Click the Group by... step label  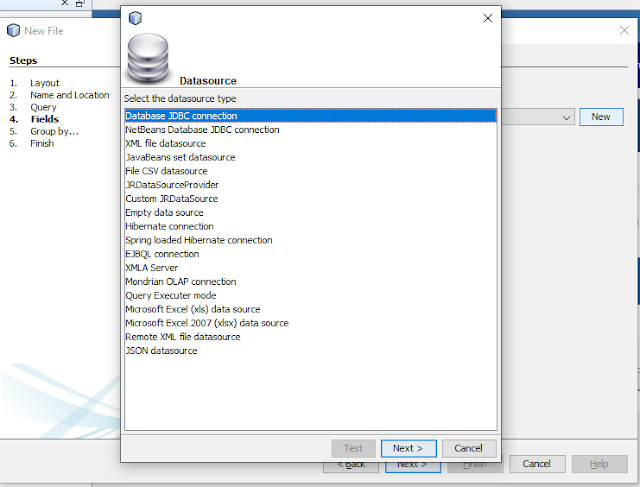coord(54,131)
